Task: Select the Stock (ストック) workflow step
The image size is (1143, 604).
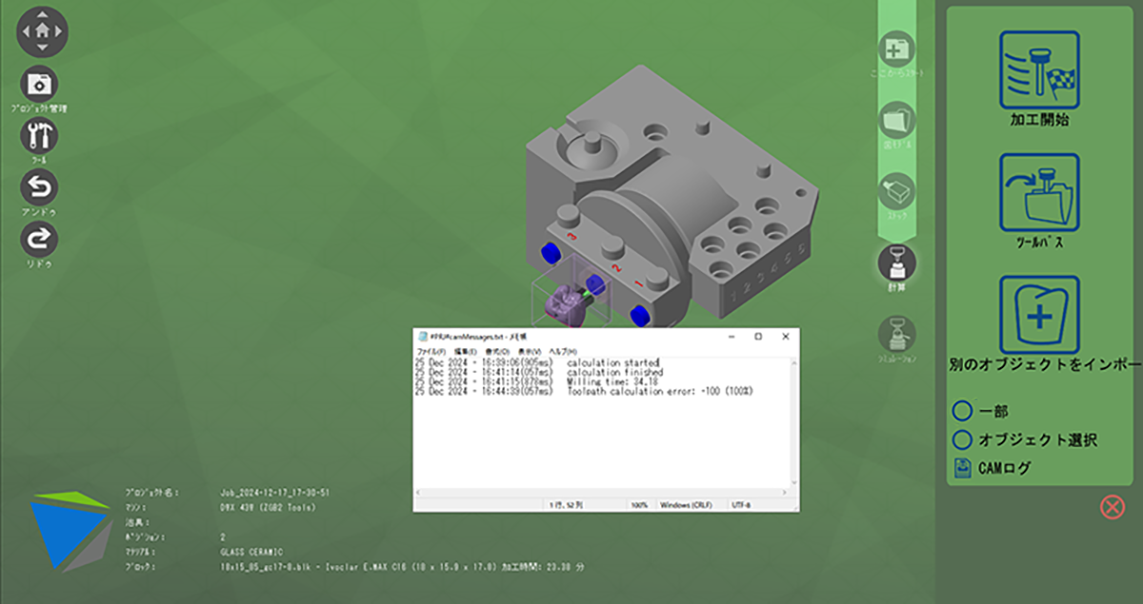Action: [897, 192]
